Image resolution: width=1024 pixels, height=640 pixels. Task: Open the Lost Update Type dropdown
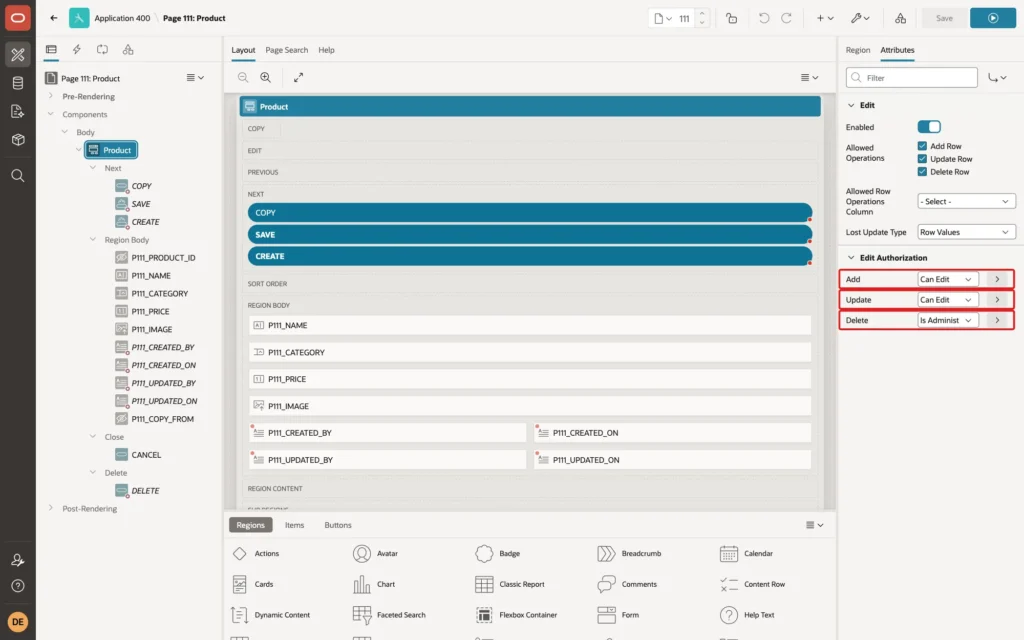tap(966, 232)
